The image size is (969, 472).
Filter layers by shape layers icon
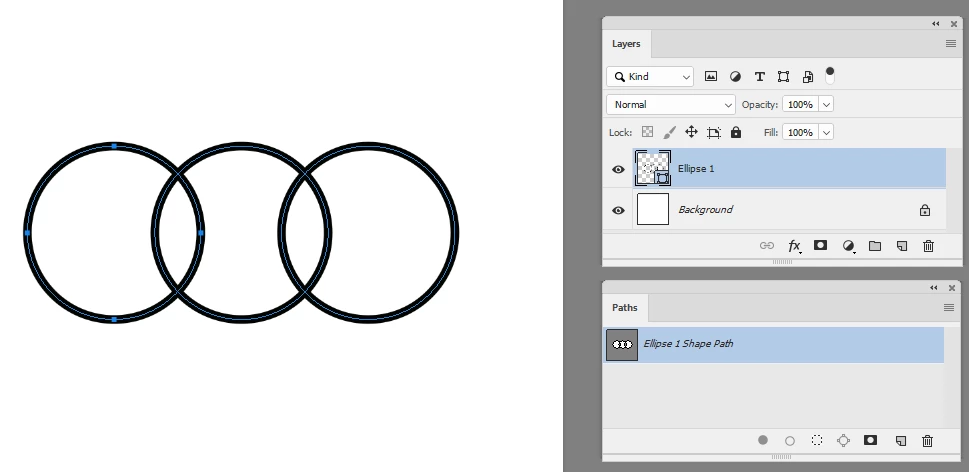pyautogui.click(x=783, y=77)
